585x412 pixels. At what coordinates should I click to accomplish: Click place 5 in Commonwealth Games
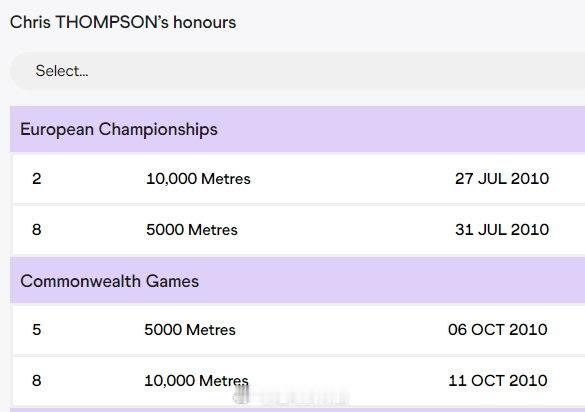[x=37, y=330]
